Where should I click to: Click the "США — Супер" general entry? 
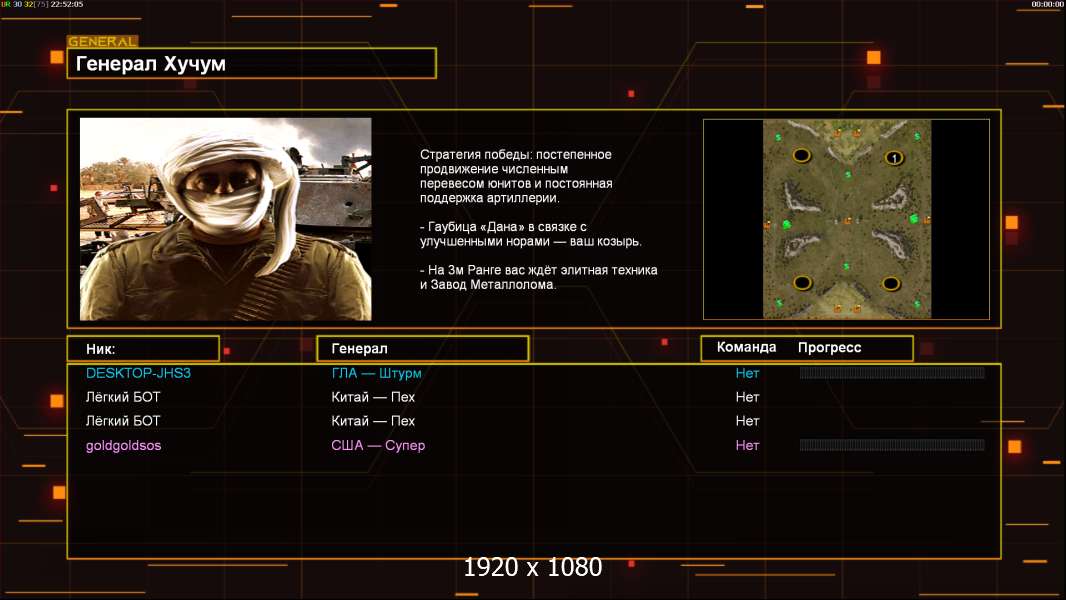(378, 445)
